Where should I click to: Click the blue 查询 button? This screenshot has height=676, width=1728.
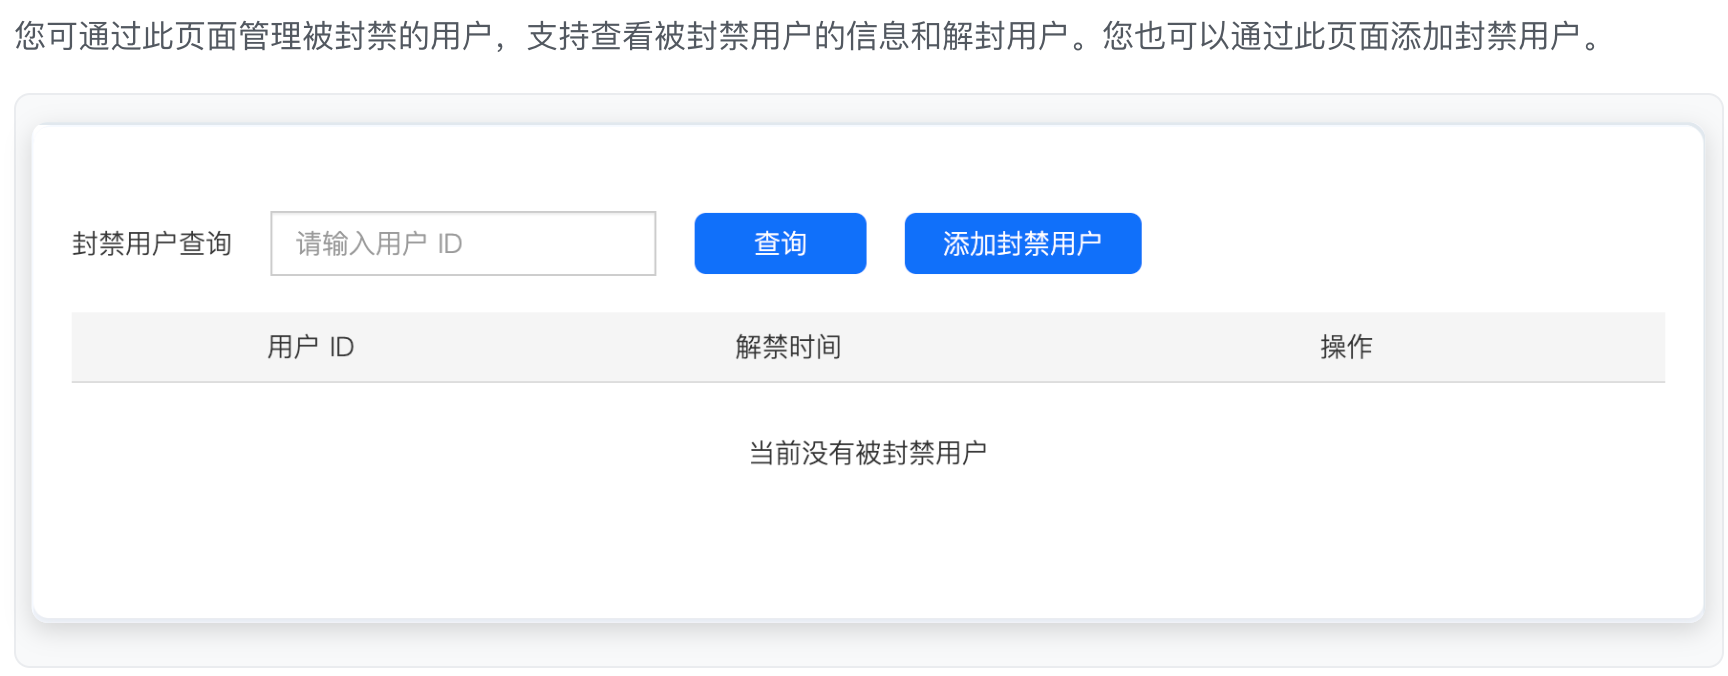click(x=780, y=243)
